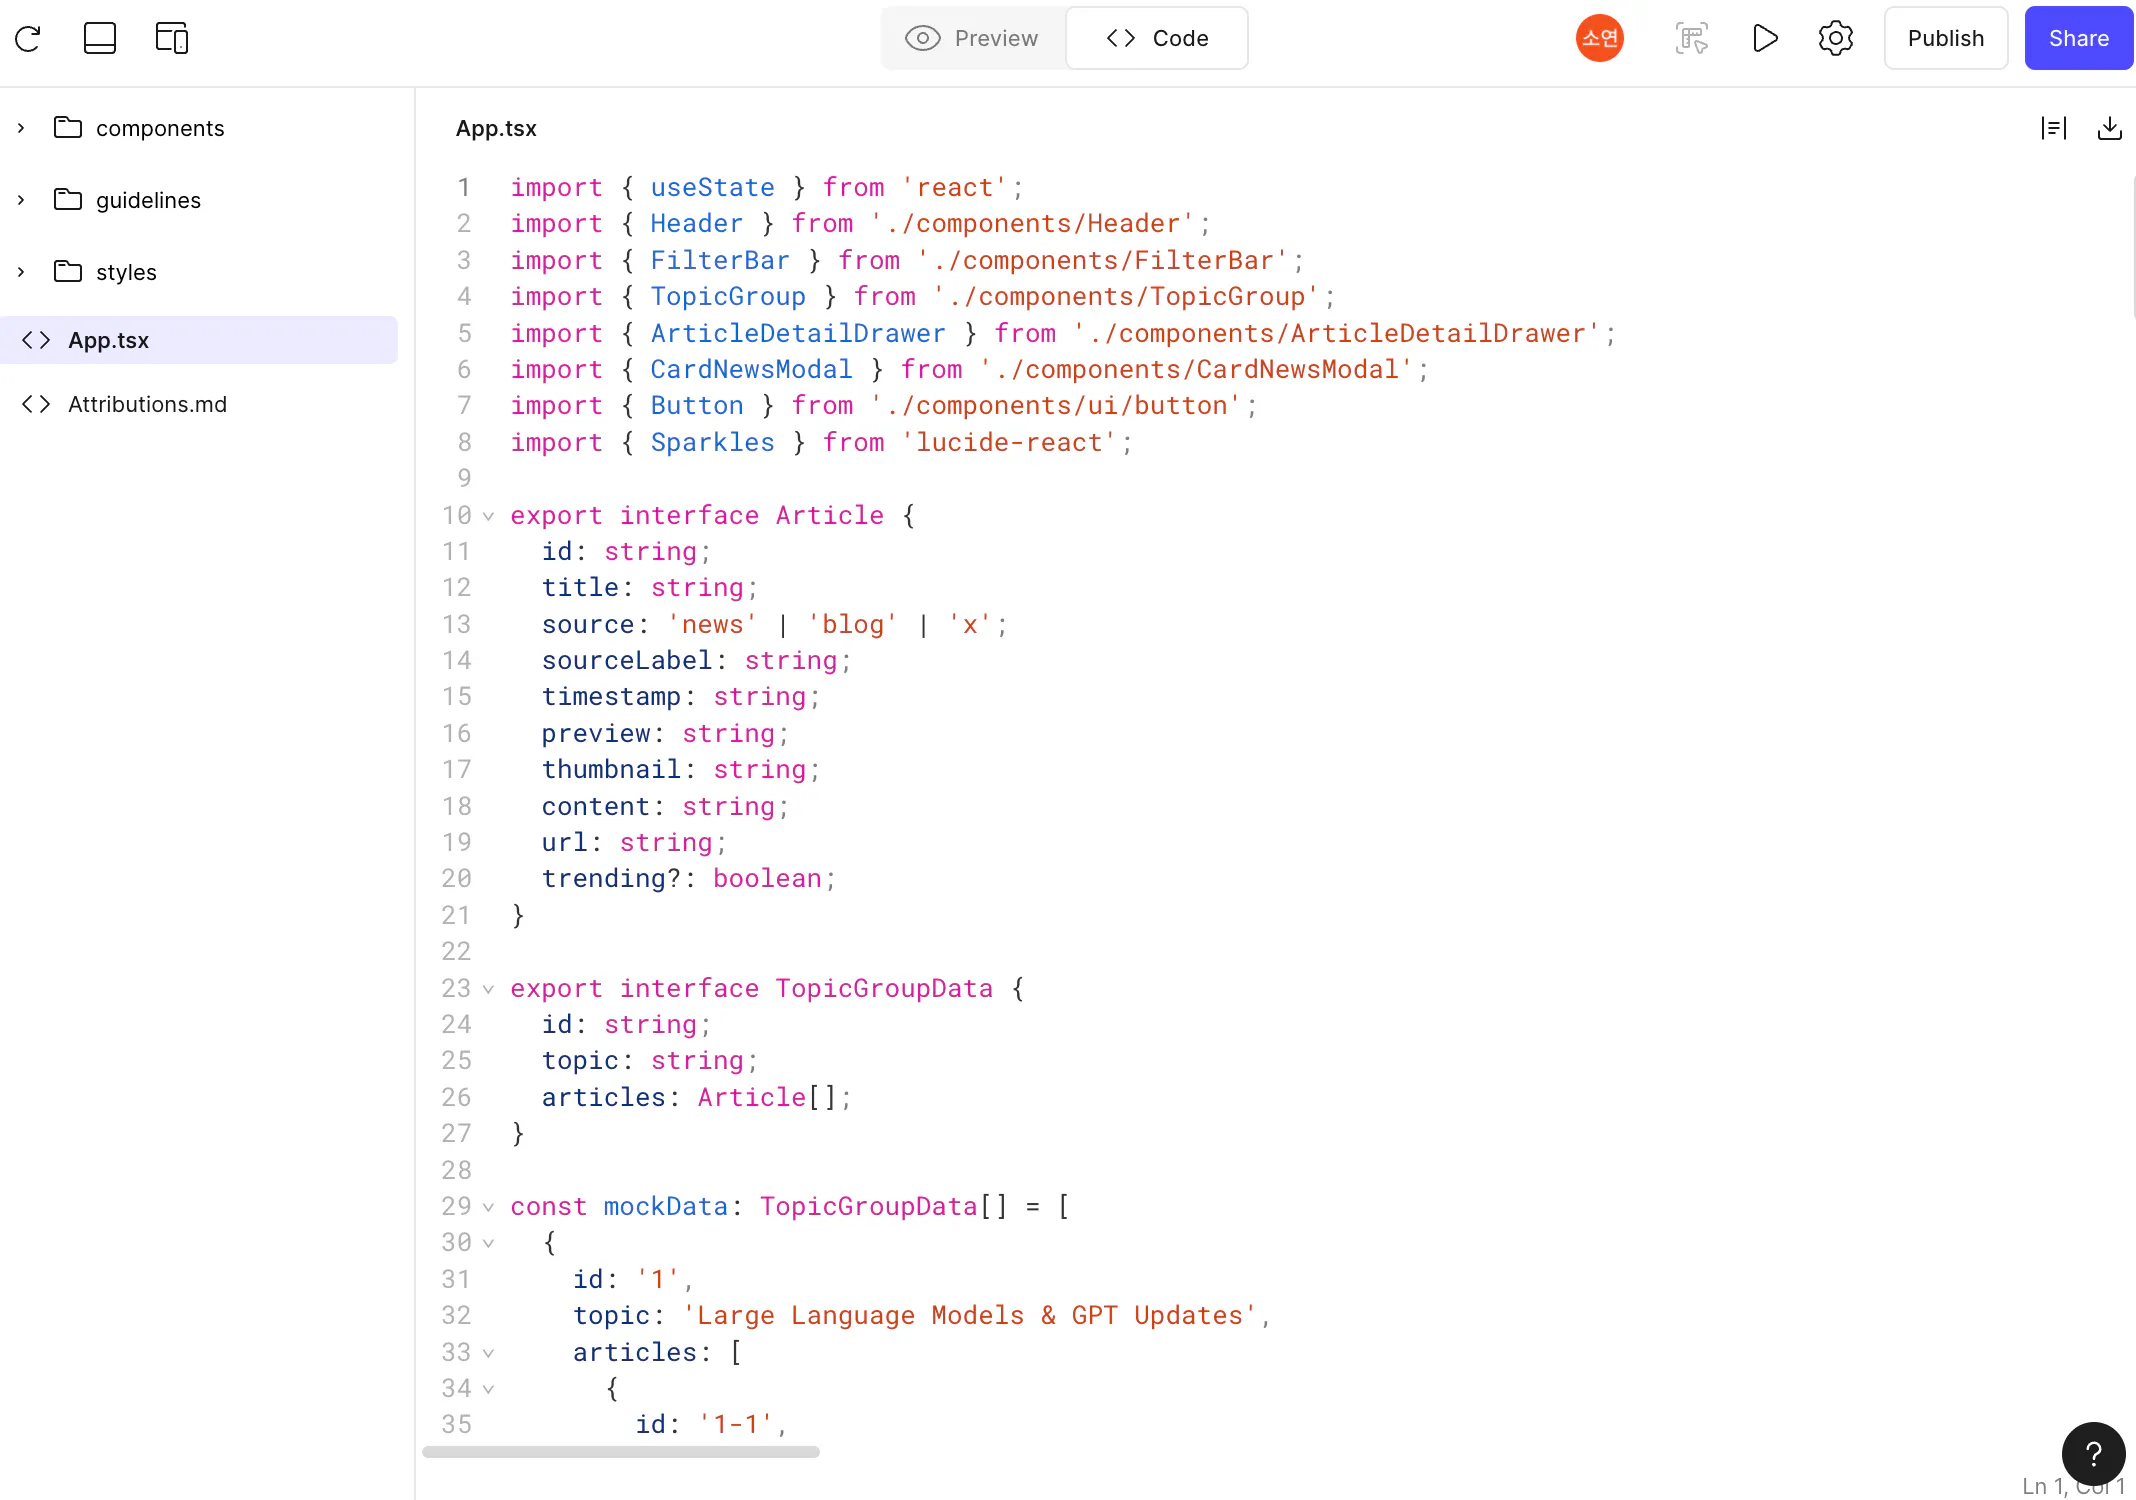Open the responsive device preview icon
The height and width of the screenshot is (1500, 2136).
point(172,38)
